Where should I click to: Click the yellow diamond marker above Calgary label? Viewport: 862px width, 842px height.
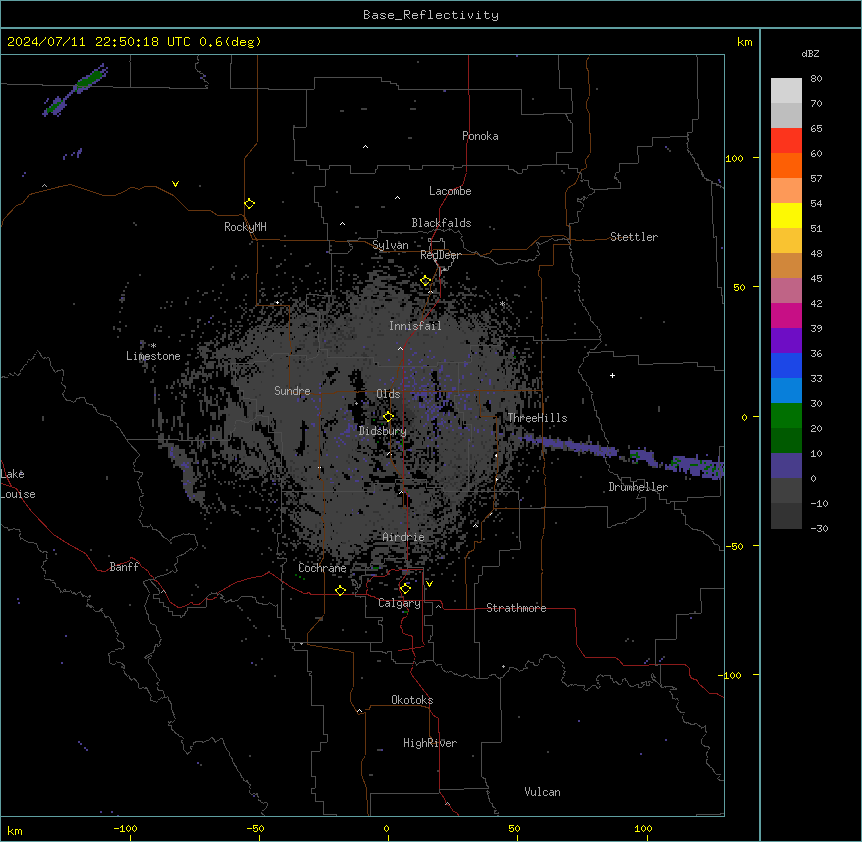pyautogui.click(x=405, y=589)
